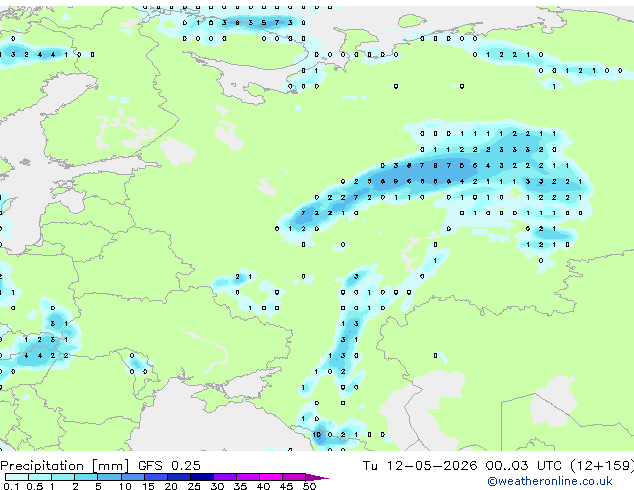Click the '(12+159)' forecast offset text
The image size is (634, 490).
click(x=602, y=466)
